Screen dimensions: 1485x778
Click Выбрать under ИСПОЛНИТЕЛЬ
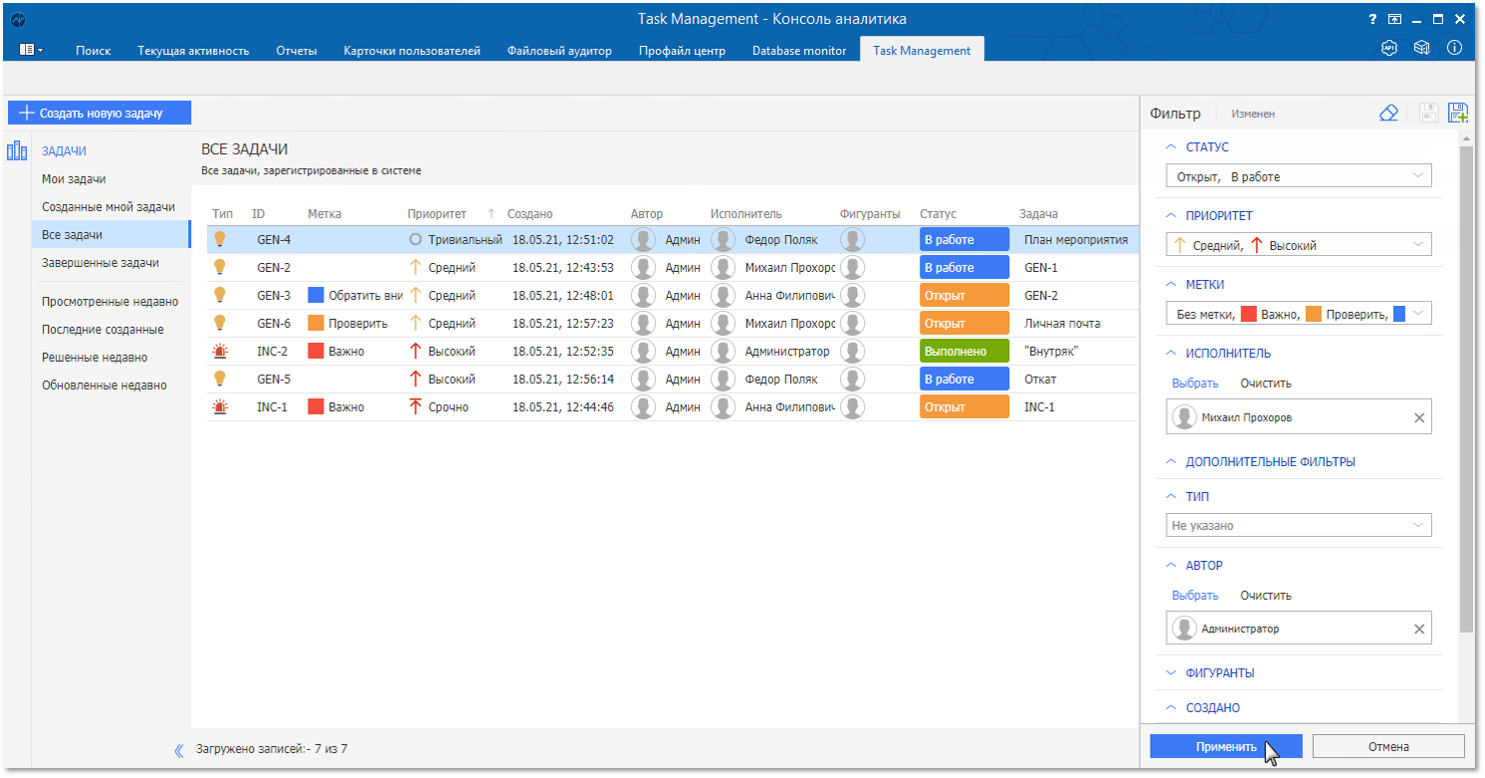pos(1195,383)
